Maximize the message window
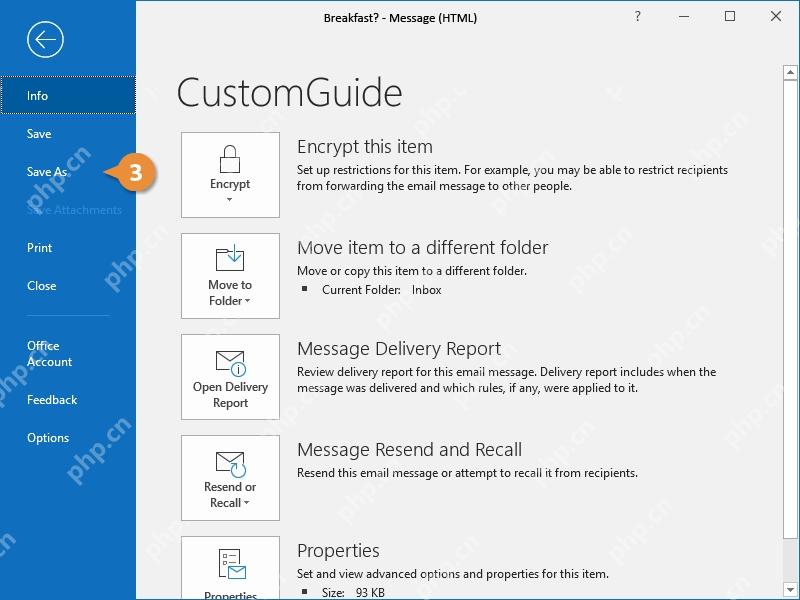Image resolution: width=800 pixels, height=600 pixels. tap(730, 16)
